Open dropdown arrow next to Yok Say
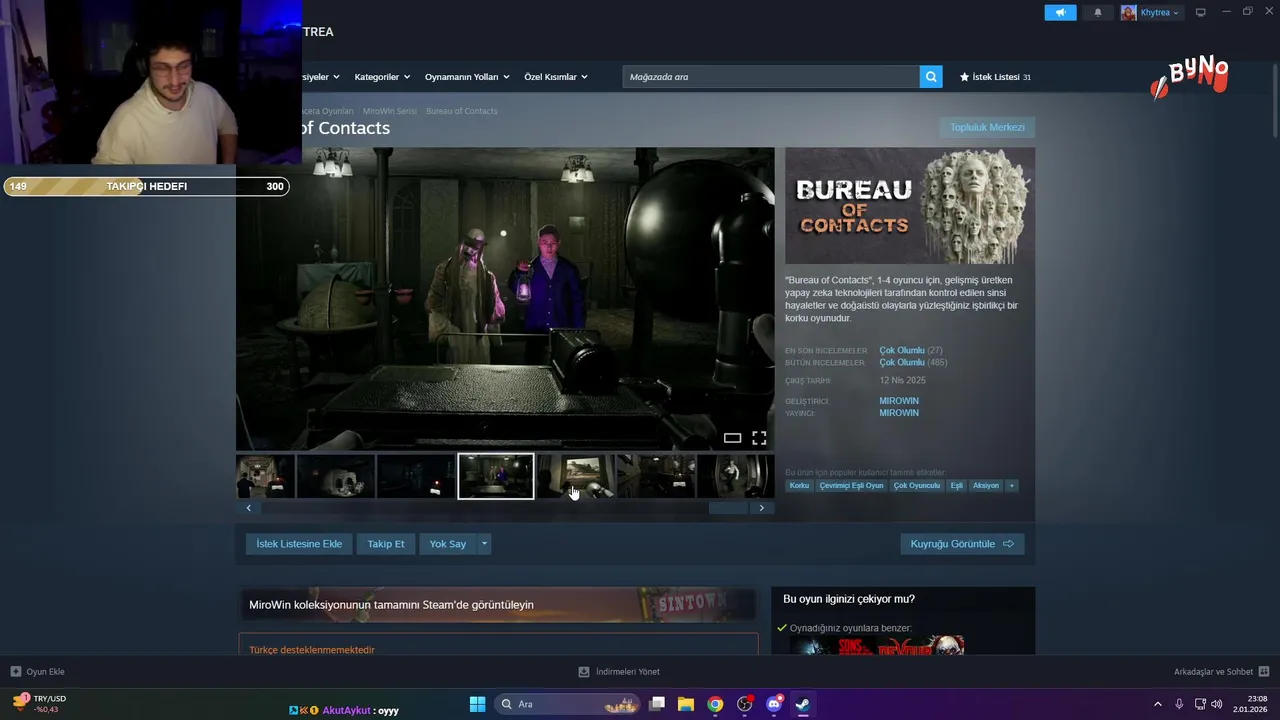Image resolution: width=1280 pixels, height=720 pixels. [484, 544]
